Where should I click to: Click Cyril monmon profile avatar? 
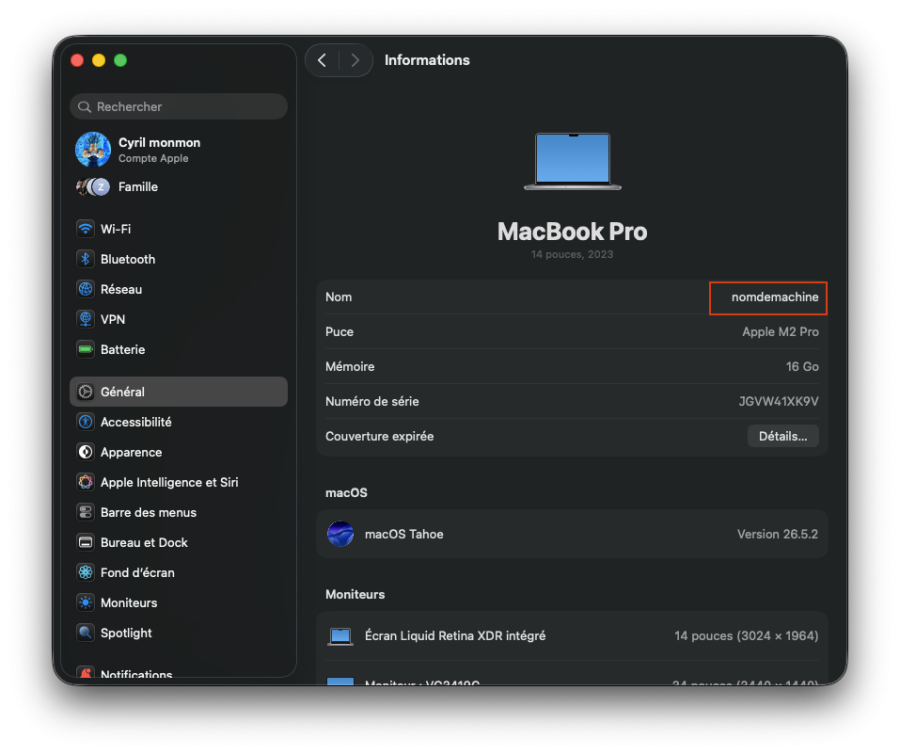93,149
